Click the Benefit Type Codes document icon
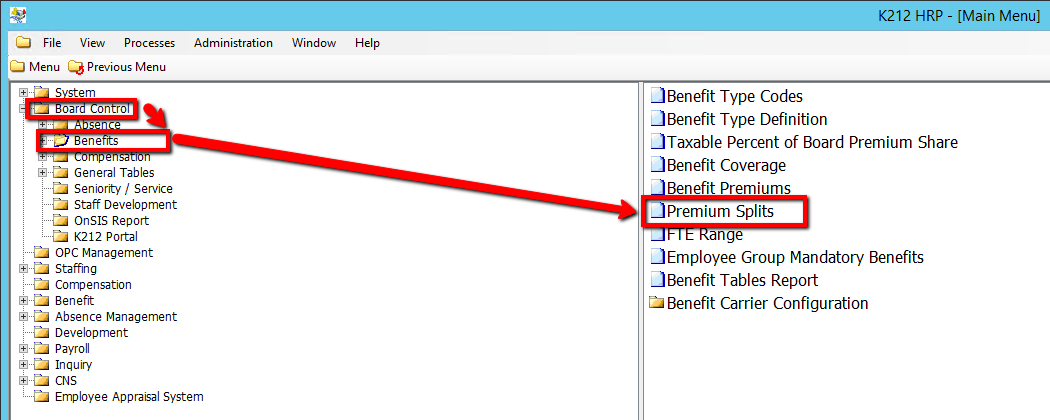 (657, 97)
